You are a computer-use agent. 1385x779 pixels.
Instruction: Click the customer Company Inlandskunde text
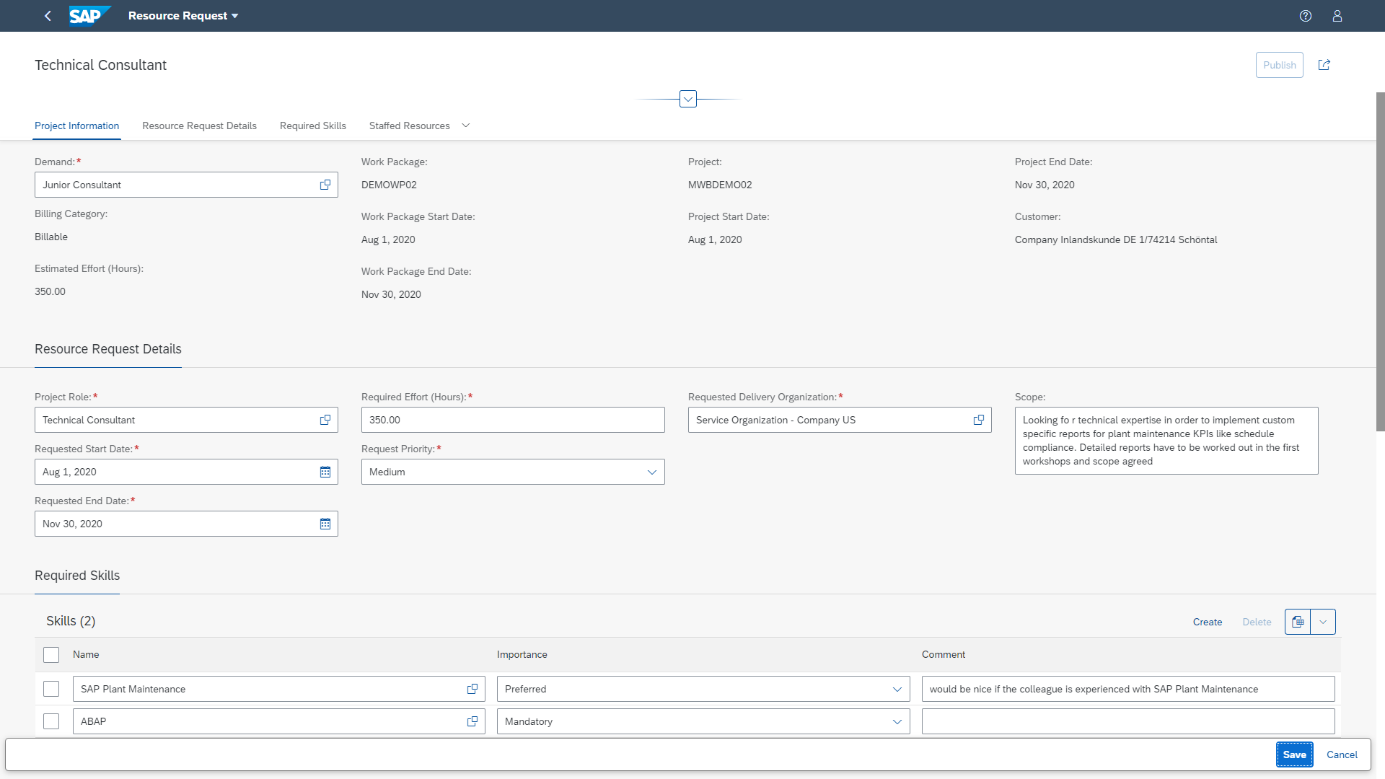tap(1116, 240)
